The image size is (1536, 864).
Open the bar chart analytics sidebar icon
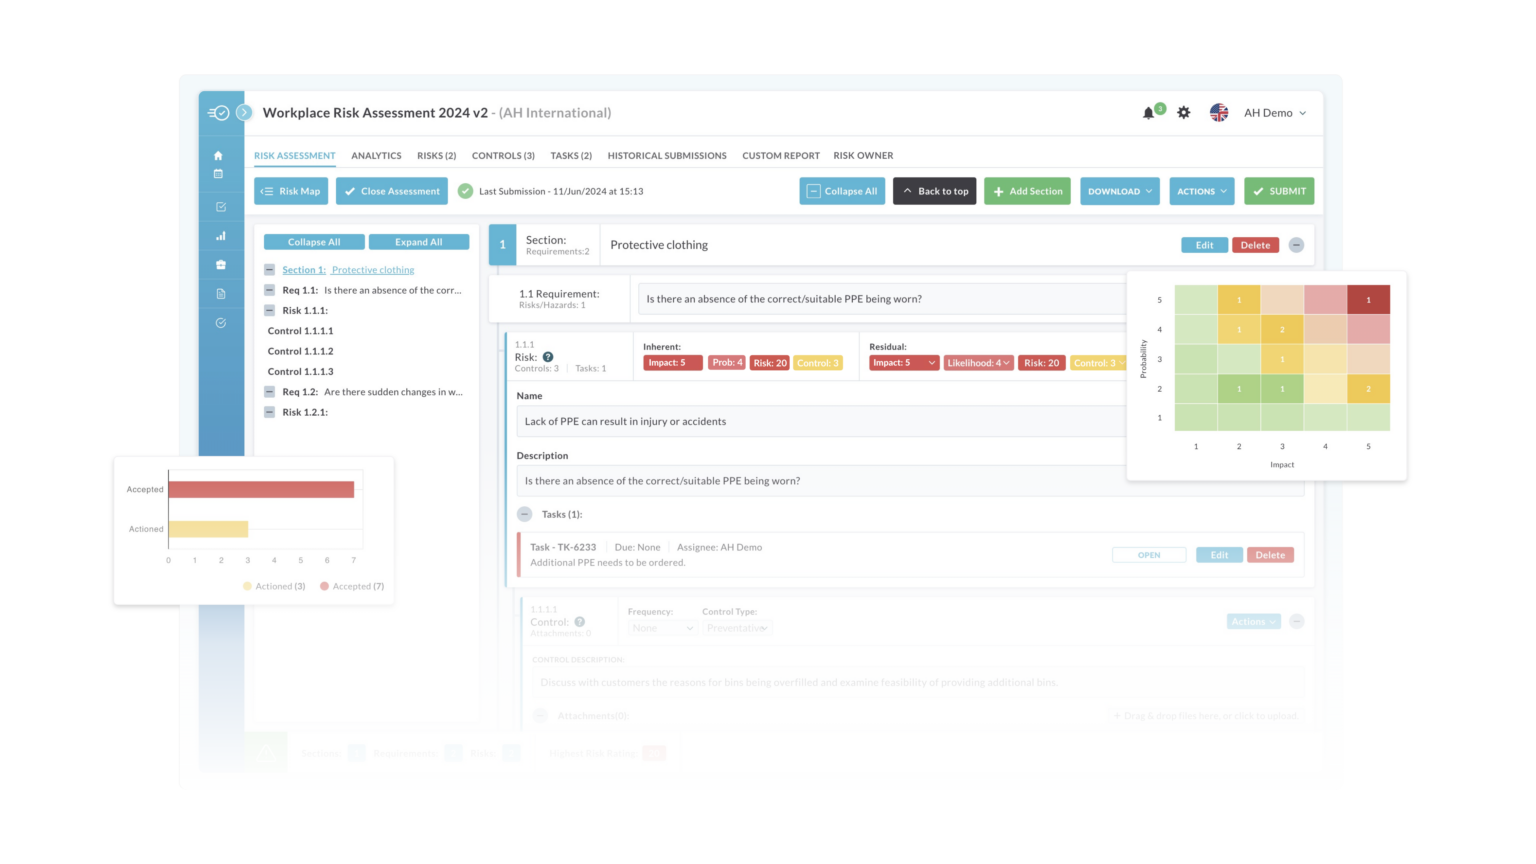pos(221,236)
